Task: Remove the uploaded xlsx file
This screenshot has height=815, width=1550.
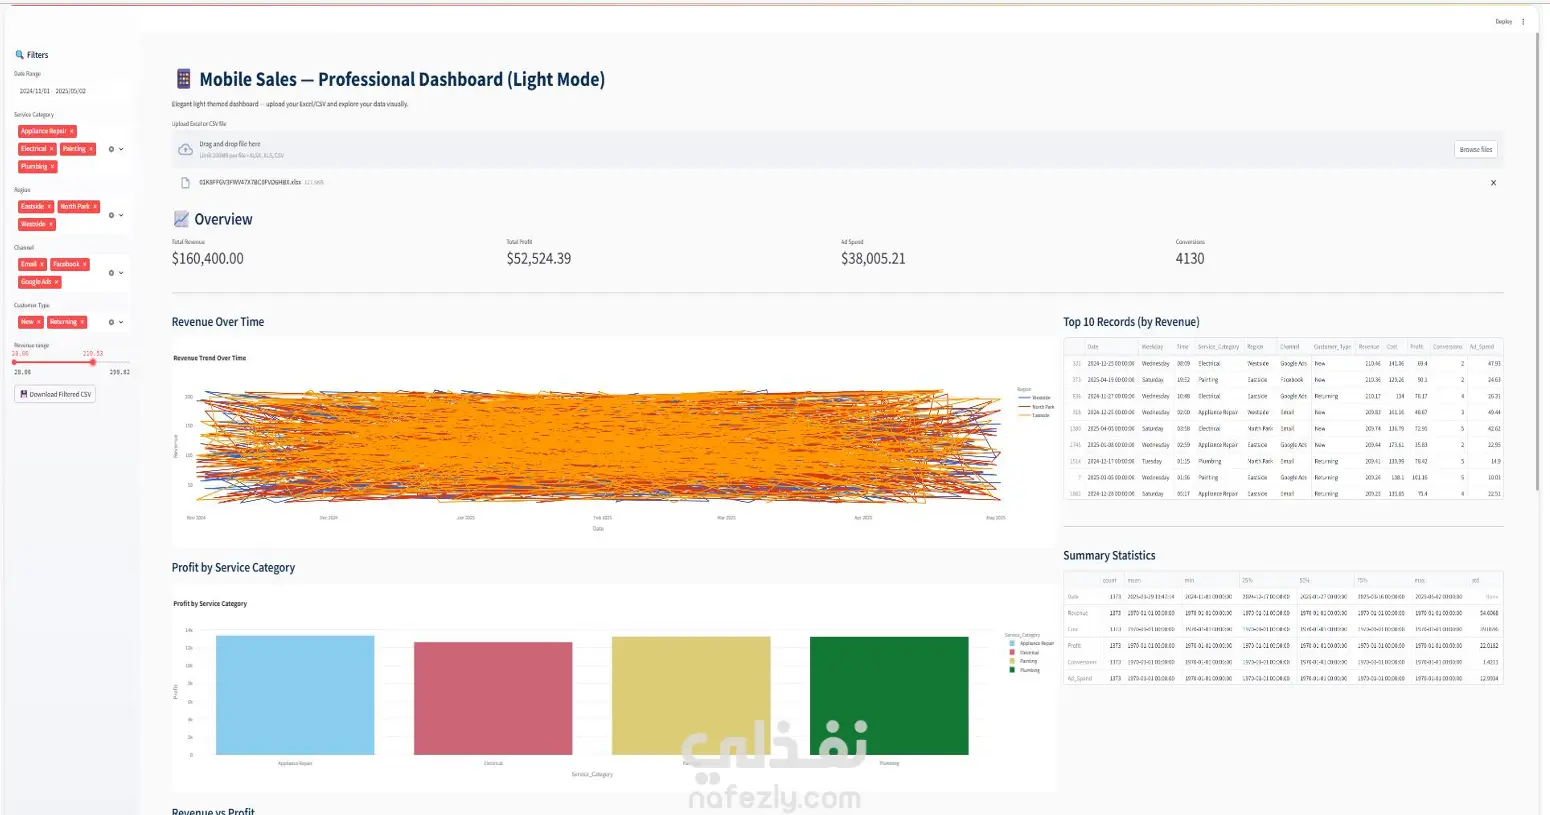Action: coord(1493,183)
